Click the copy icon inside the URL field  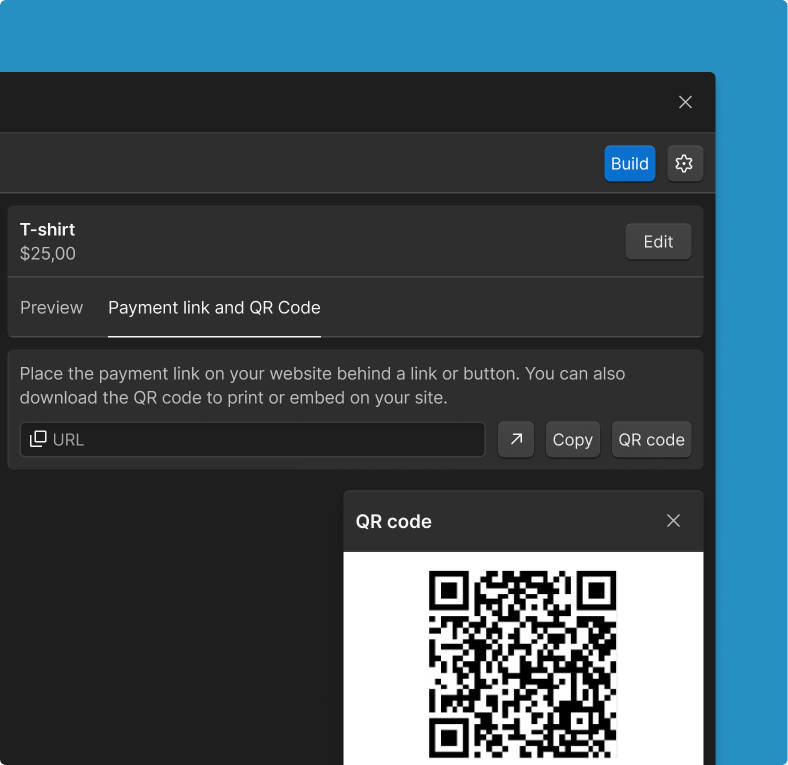pyautogui.click(x=38, y=439)
